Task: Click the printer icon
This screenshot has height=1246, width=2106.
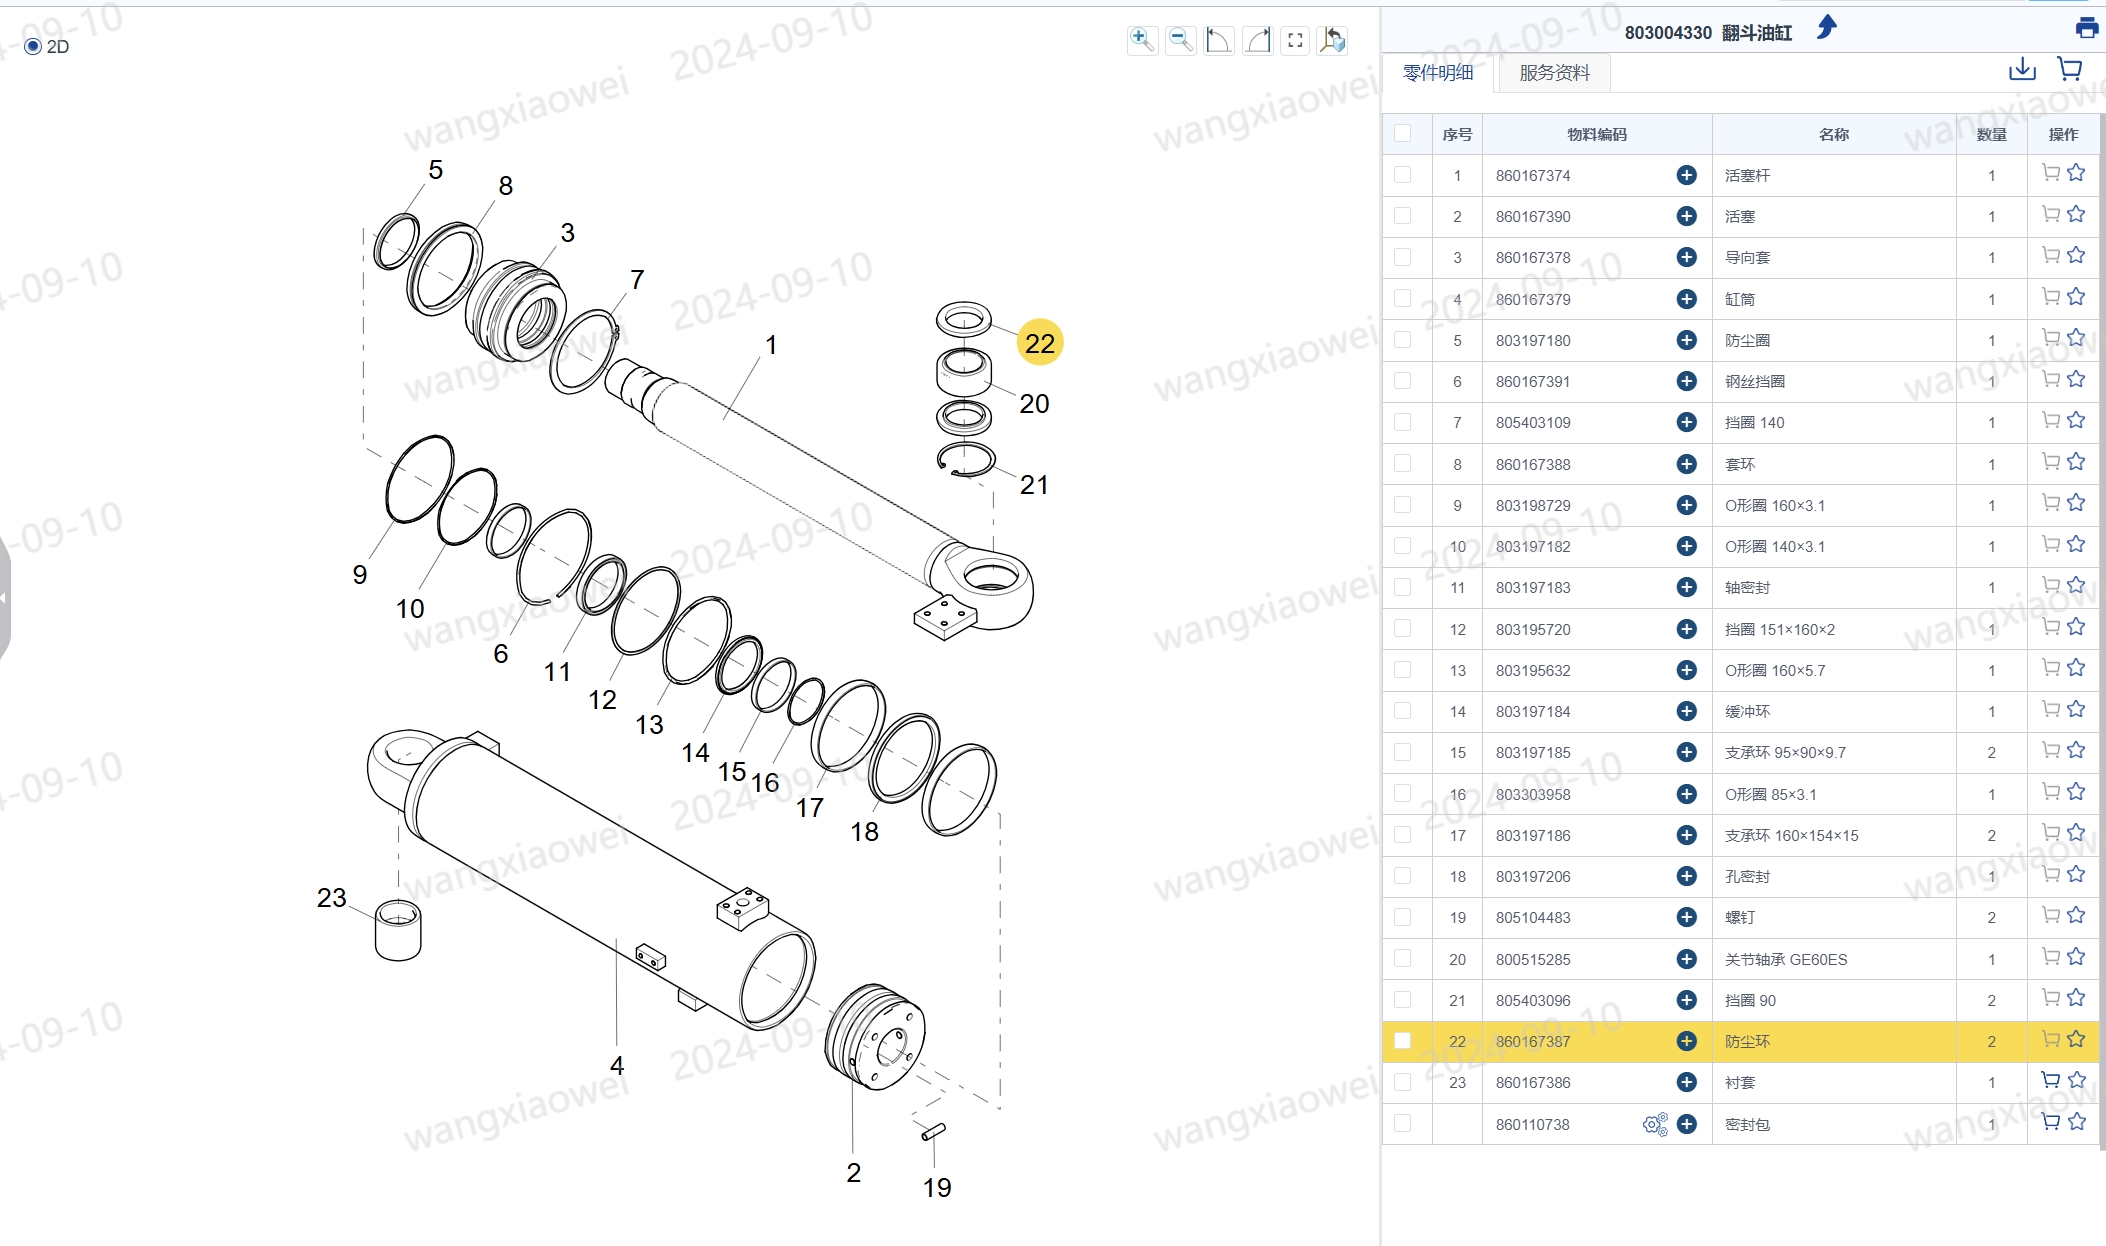Action: point(2086,28)
